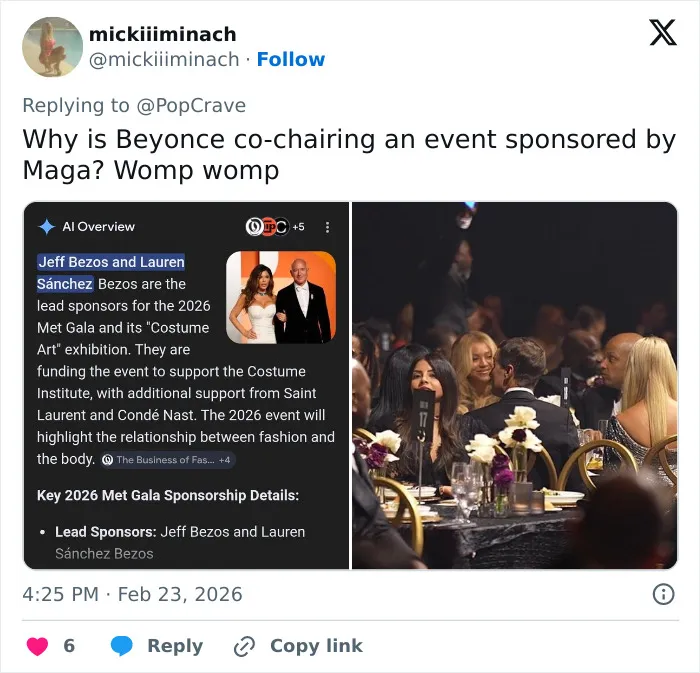Expand the +5 sources count
The height and width of the screenshot is (673, 700).
[298, 227]
